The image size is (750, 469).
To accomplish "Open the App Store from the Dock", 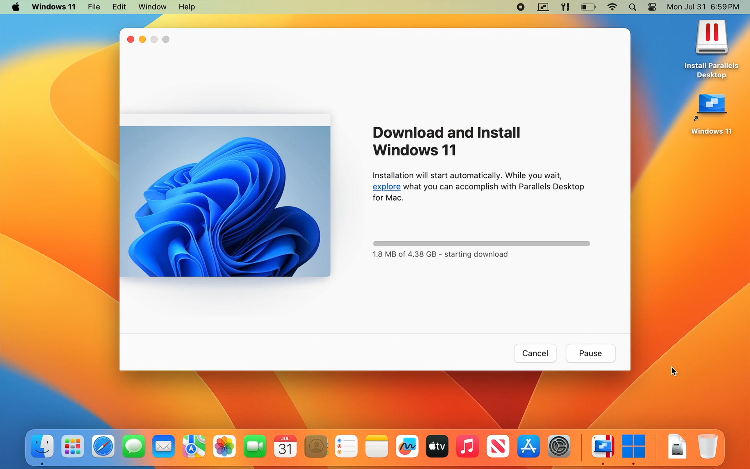I will (x=529, y=446).
